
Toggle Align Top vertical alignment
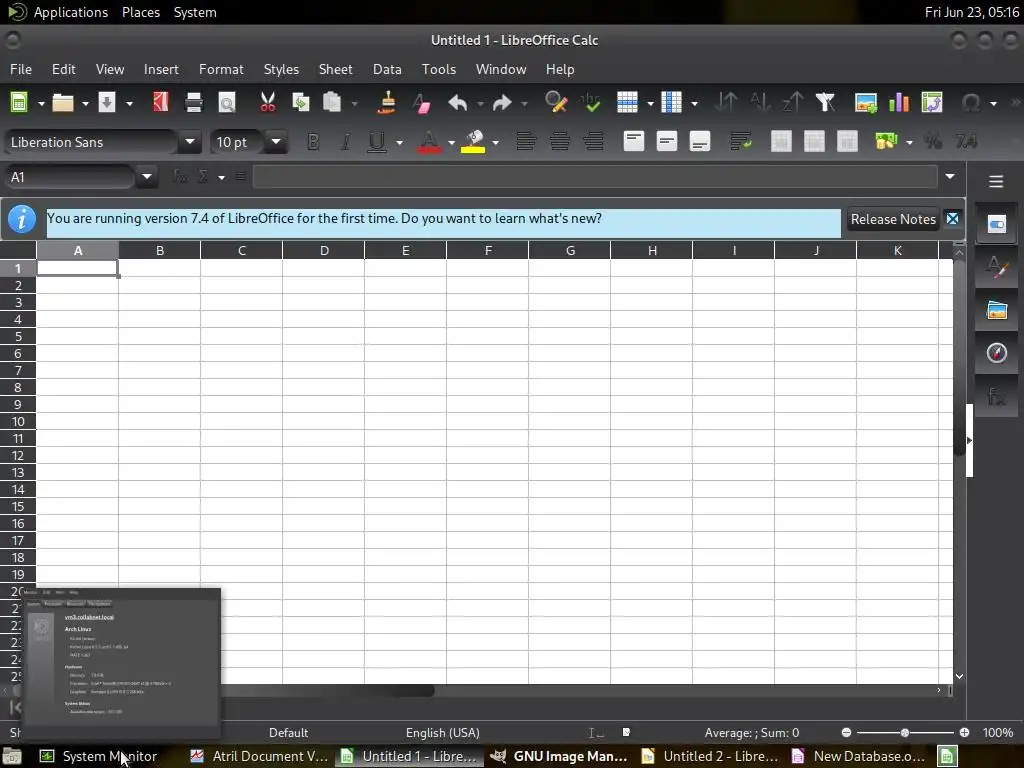point(633,142)
